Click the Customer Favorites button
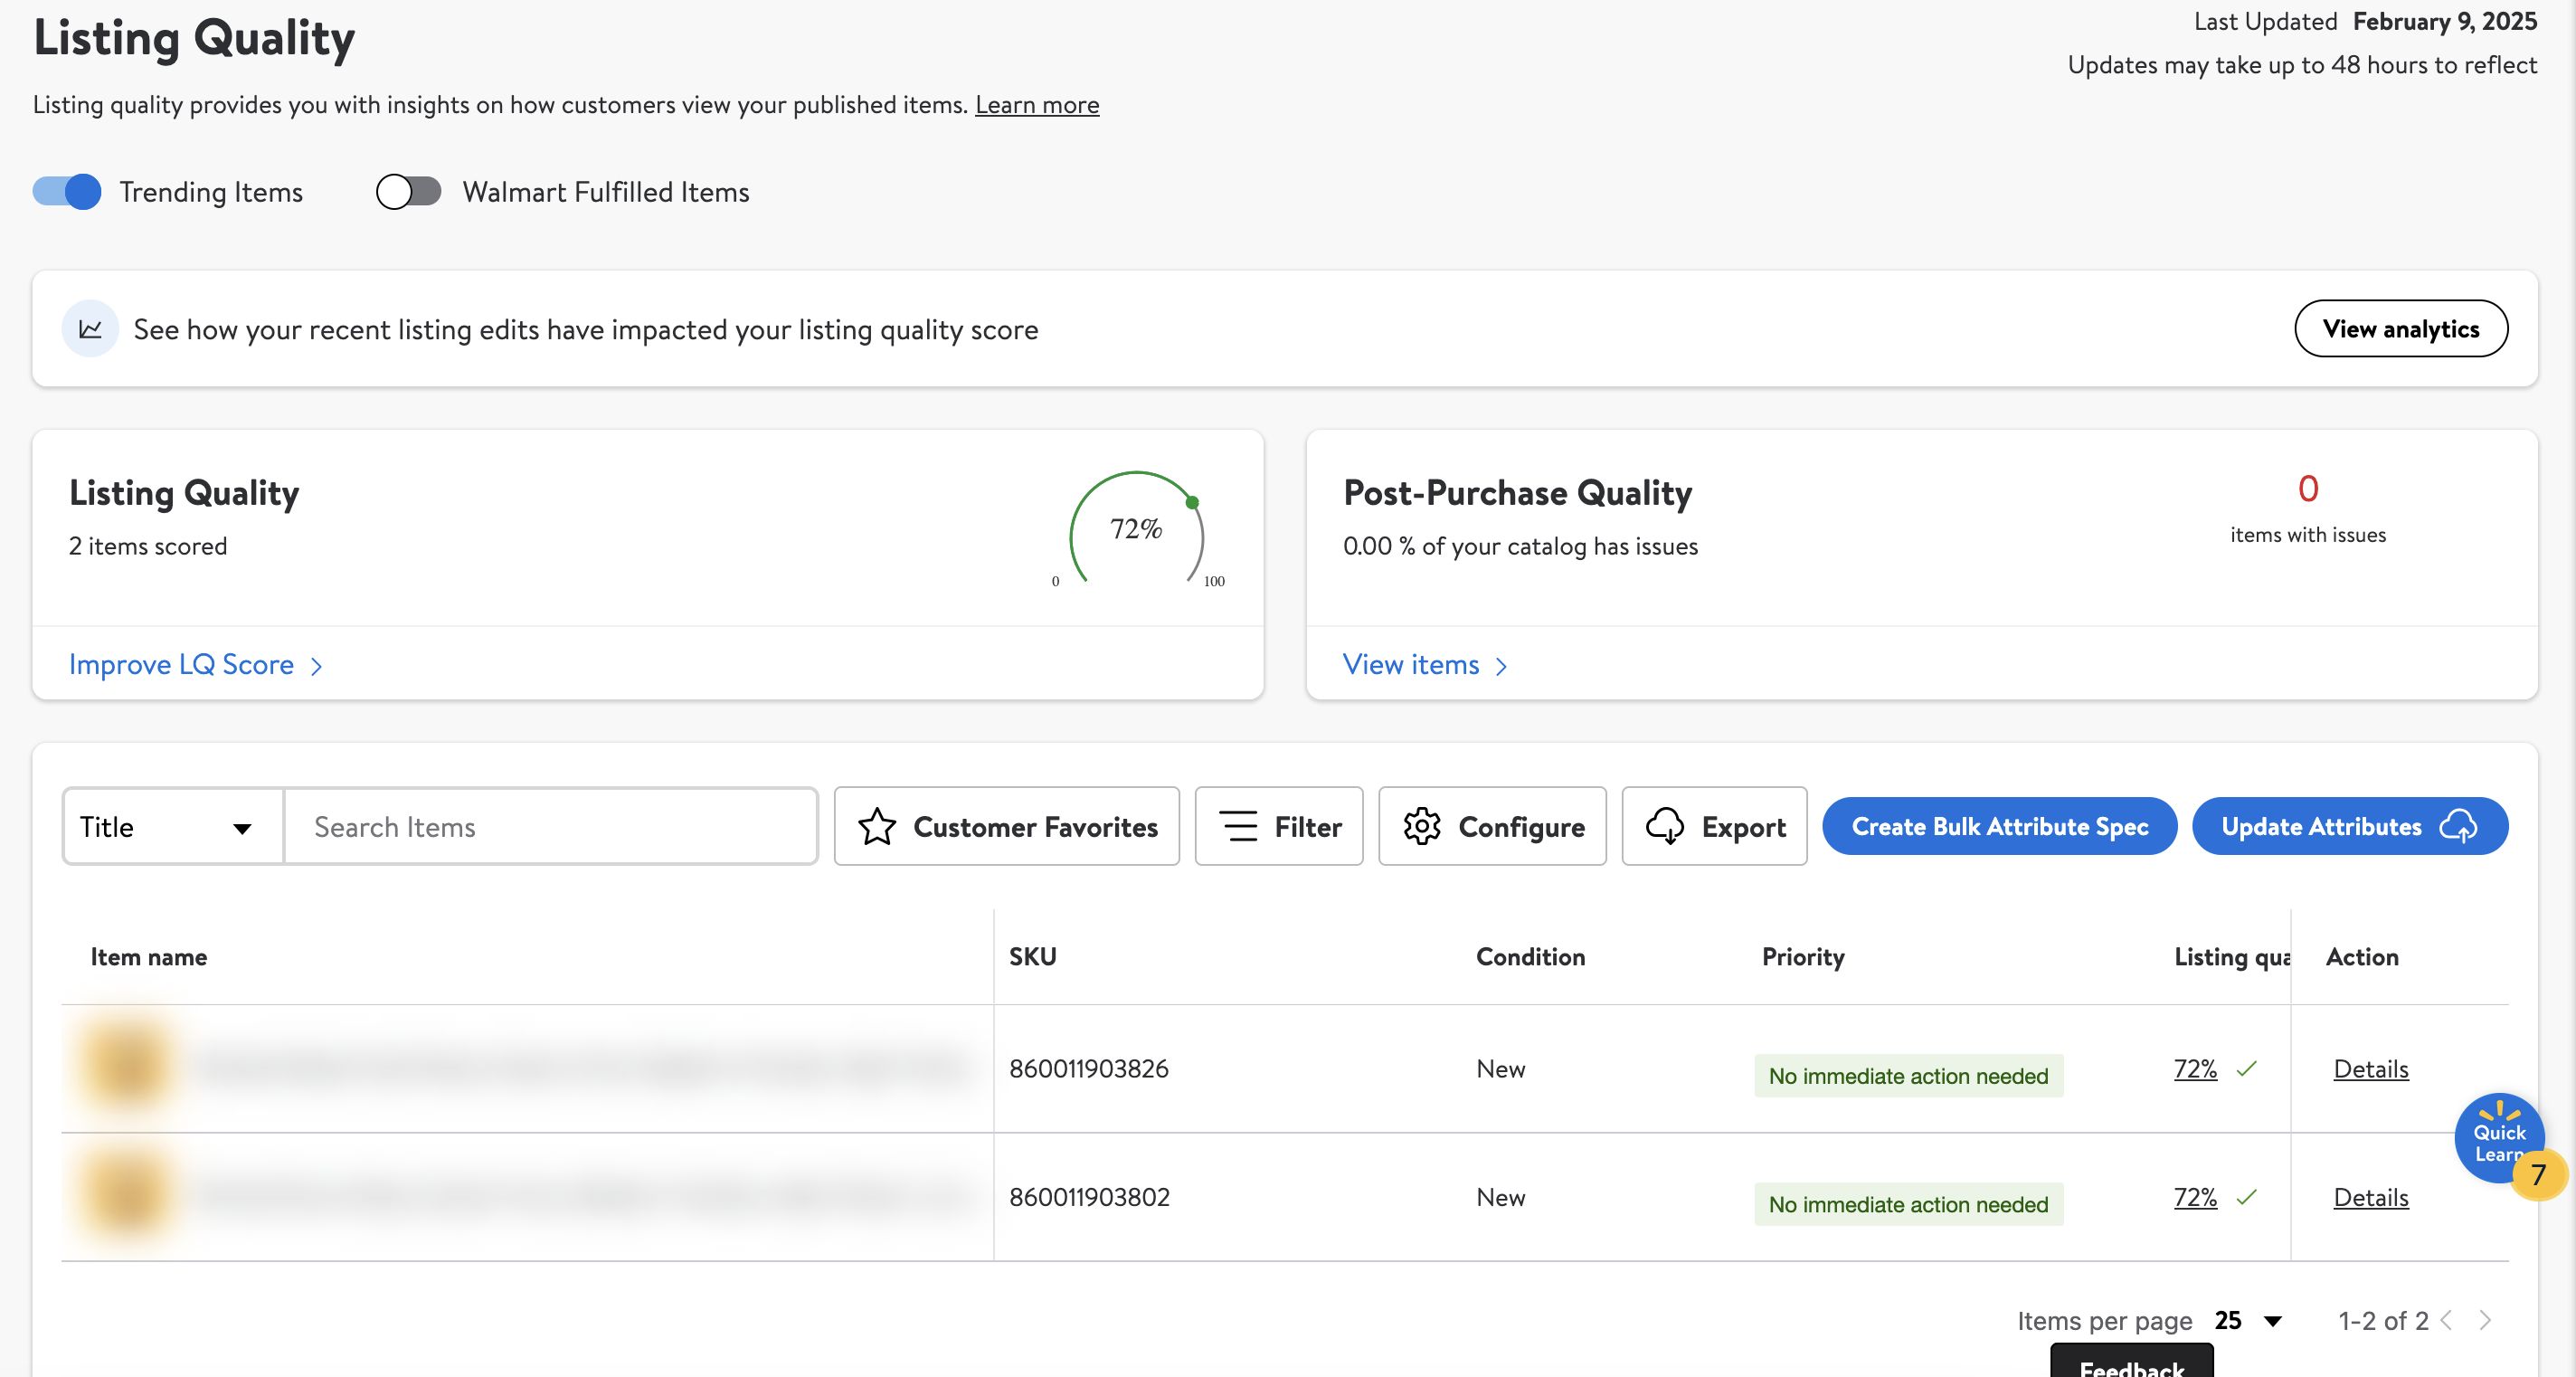 point(1007,827)
